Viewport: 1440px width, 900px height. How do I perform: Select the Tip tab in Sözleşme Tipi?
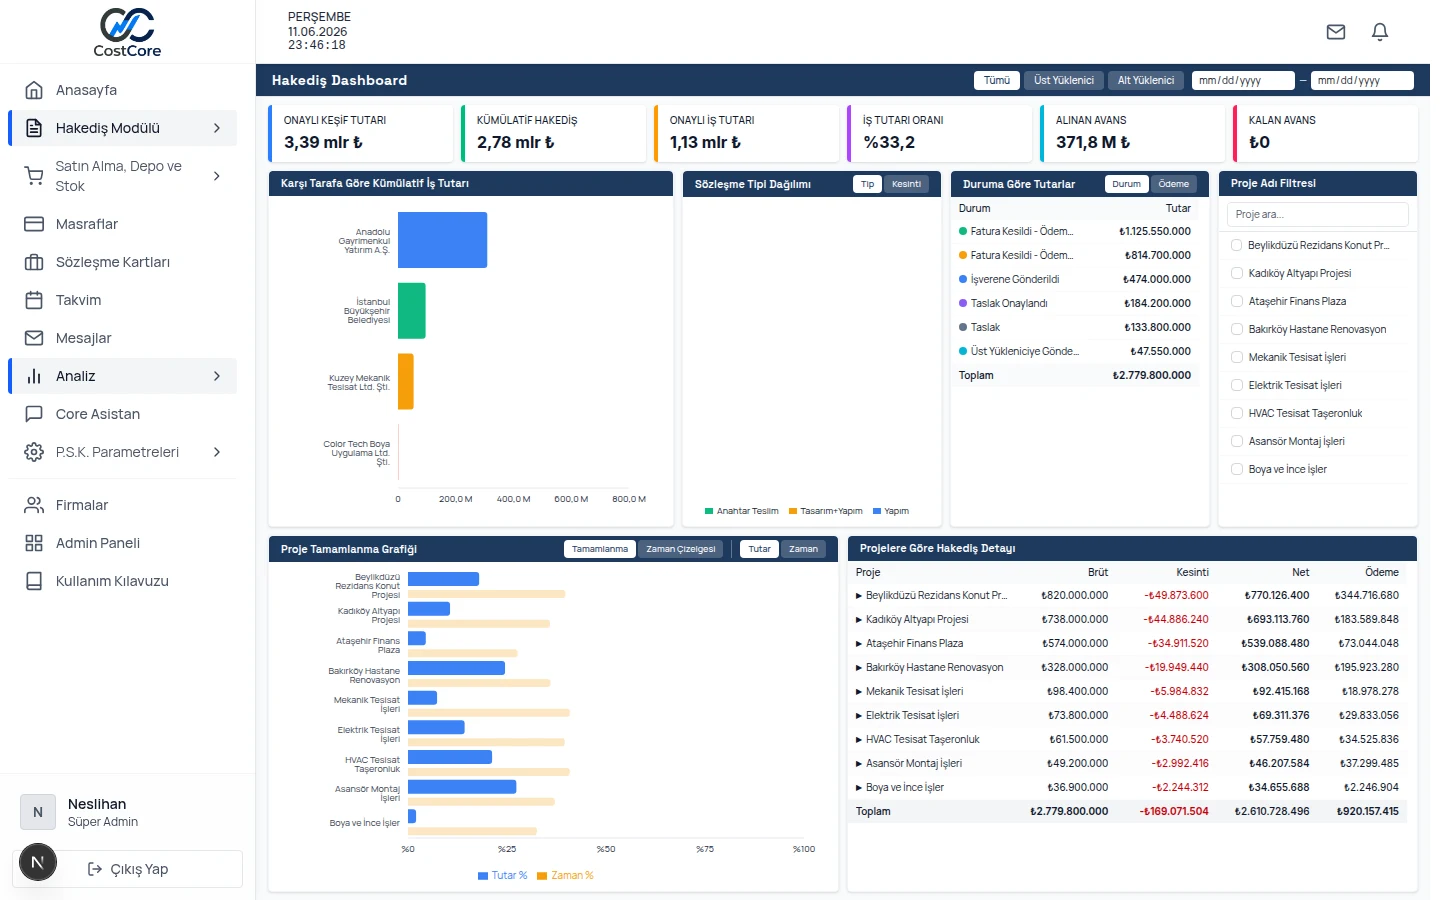click(x=867, y=184)
